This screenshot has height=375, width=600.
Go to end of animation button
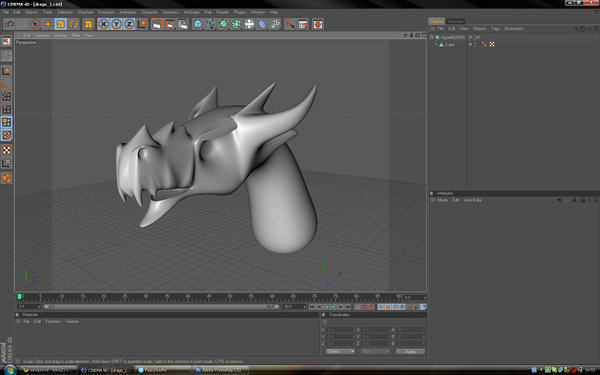(x=348, y=307)
